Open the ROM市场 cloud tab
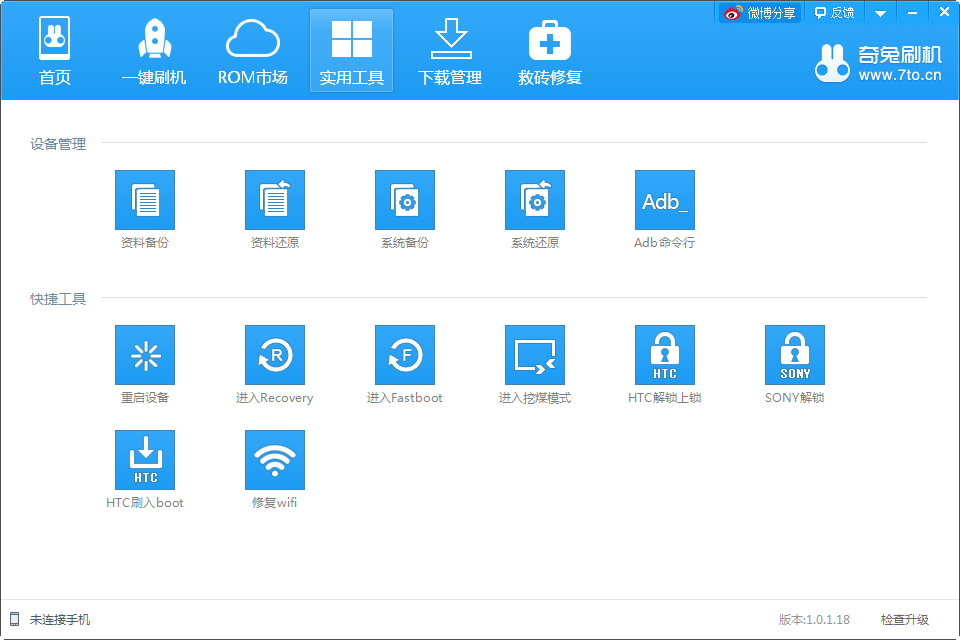 (x=253, y=51)
